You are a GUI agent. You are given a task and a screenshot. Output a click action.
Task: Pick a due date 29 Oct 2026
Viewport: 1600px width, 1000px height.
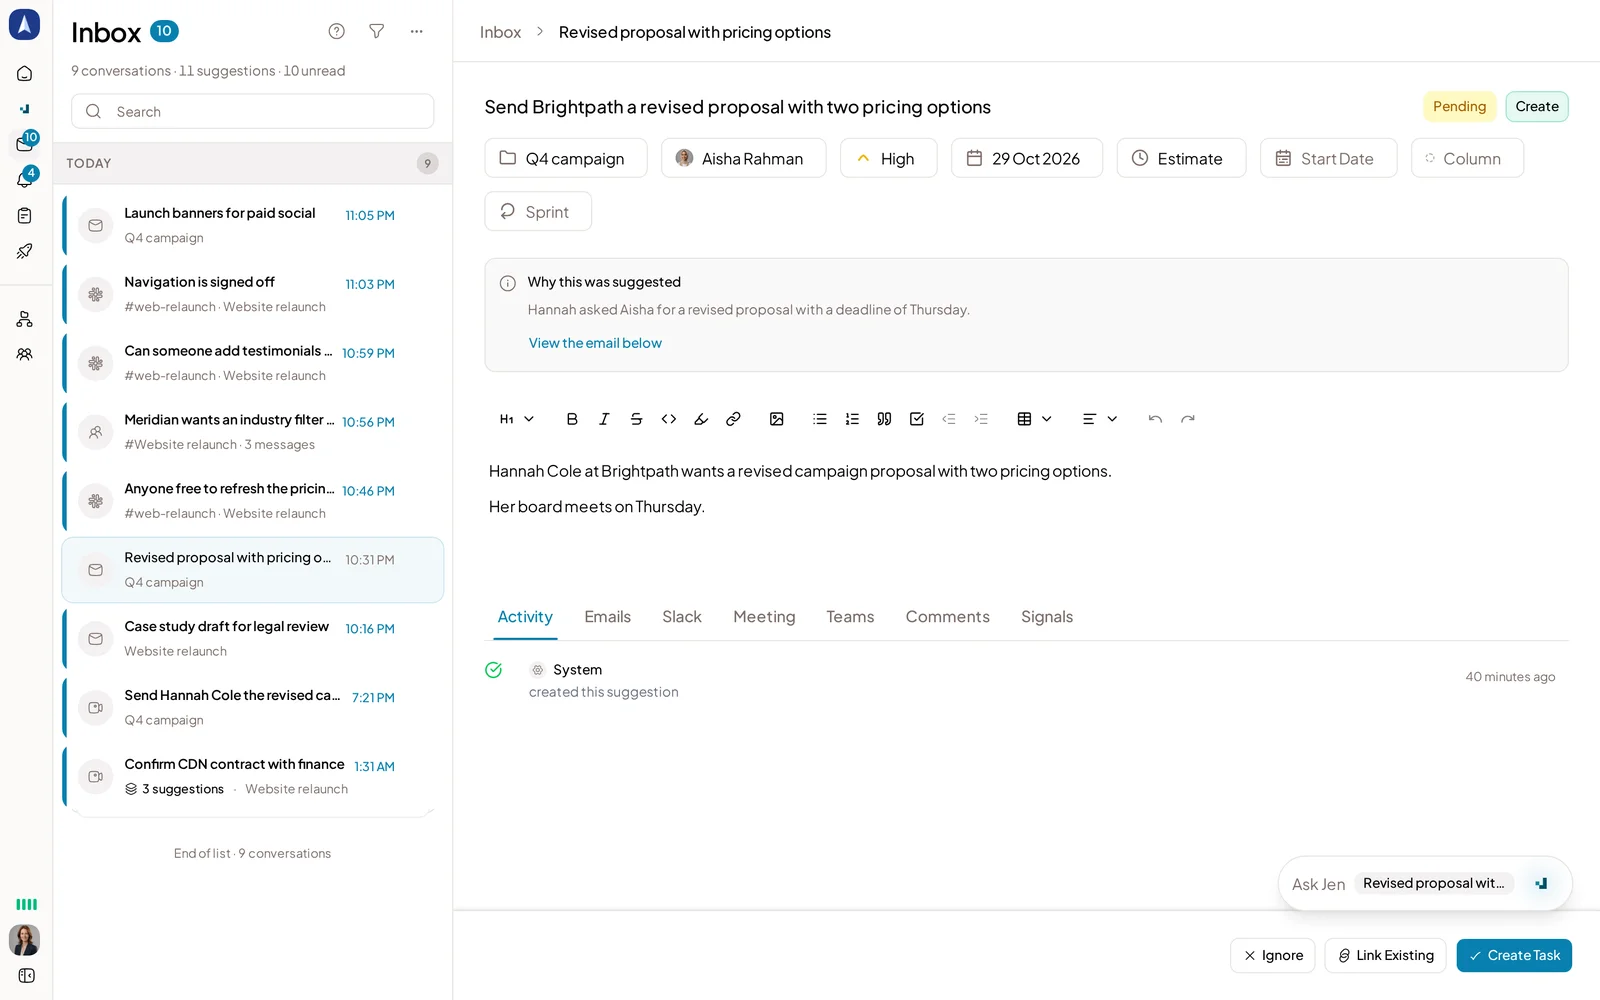(1027, 158)
